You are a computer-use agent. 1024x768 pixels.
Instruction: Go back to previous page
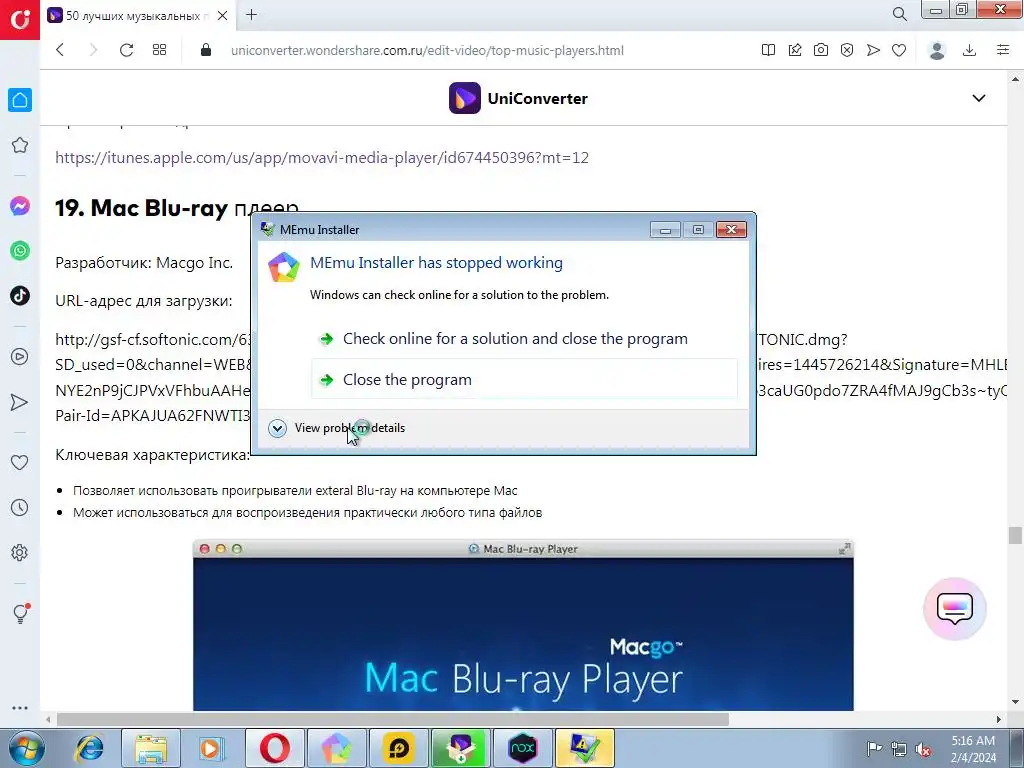pos(60,50)
